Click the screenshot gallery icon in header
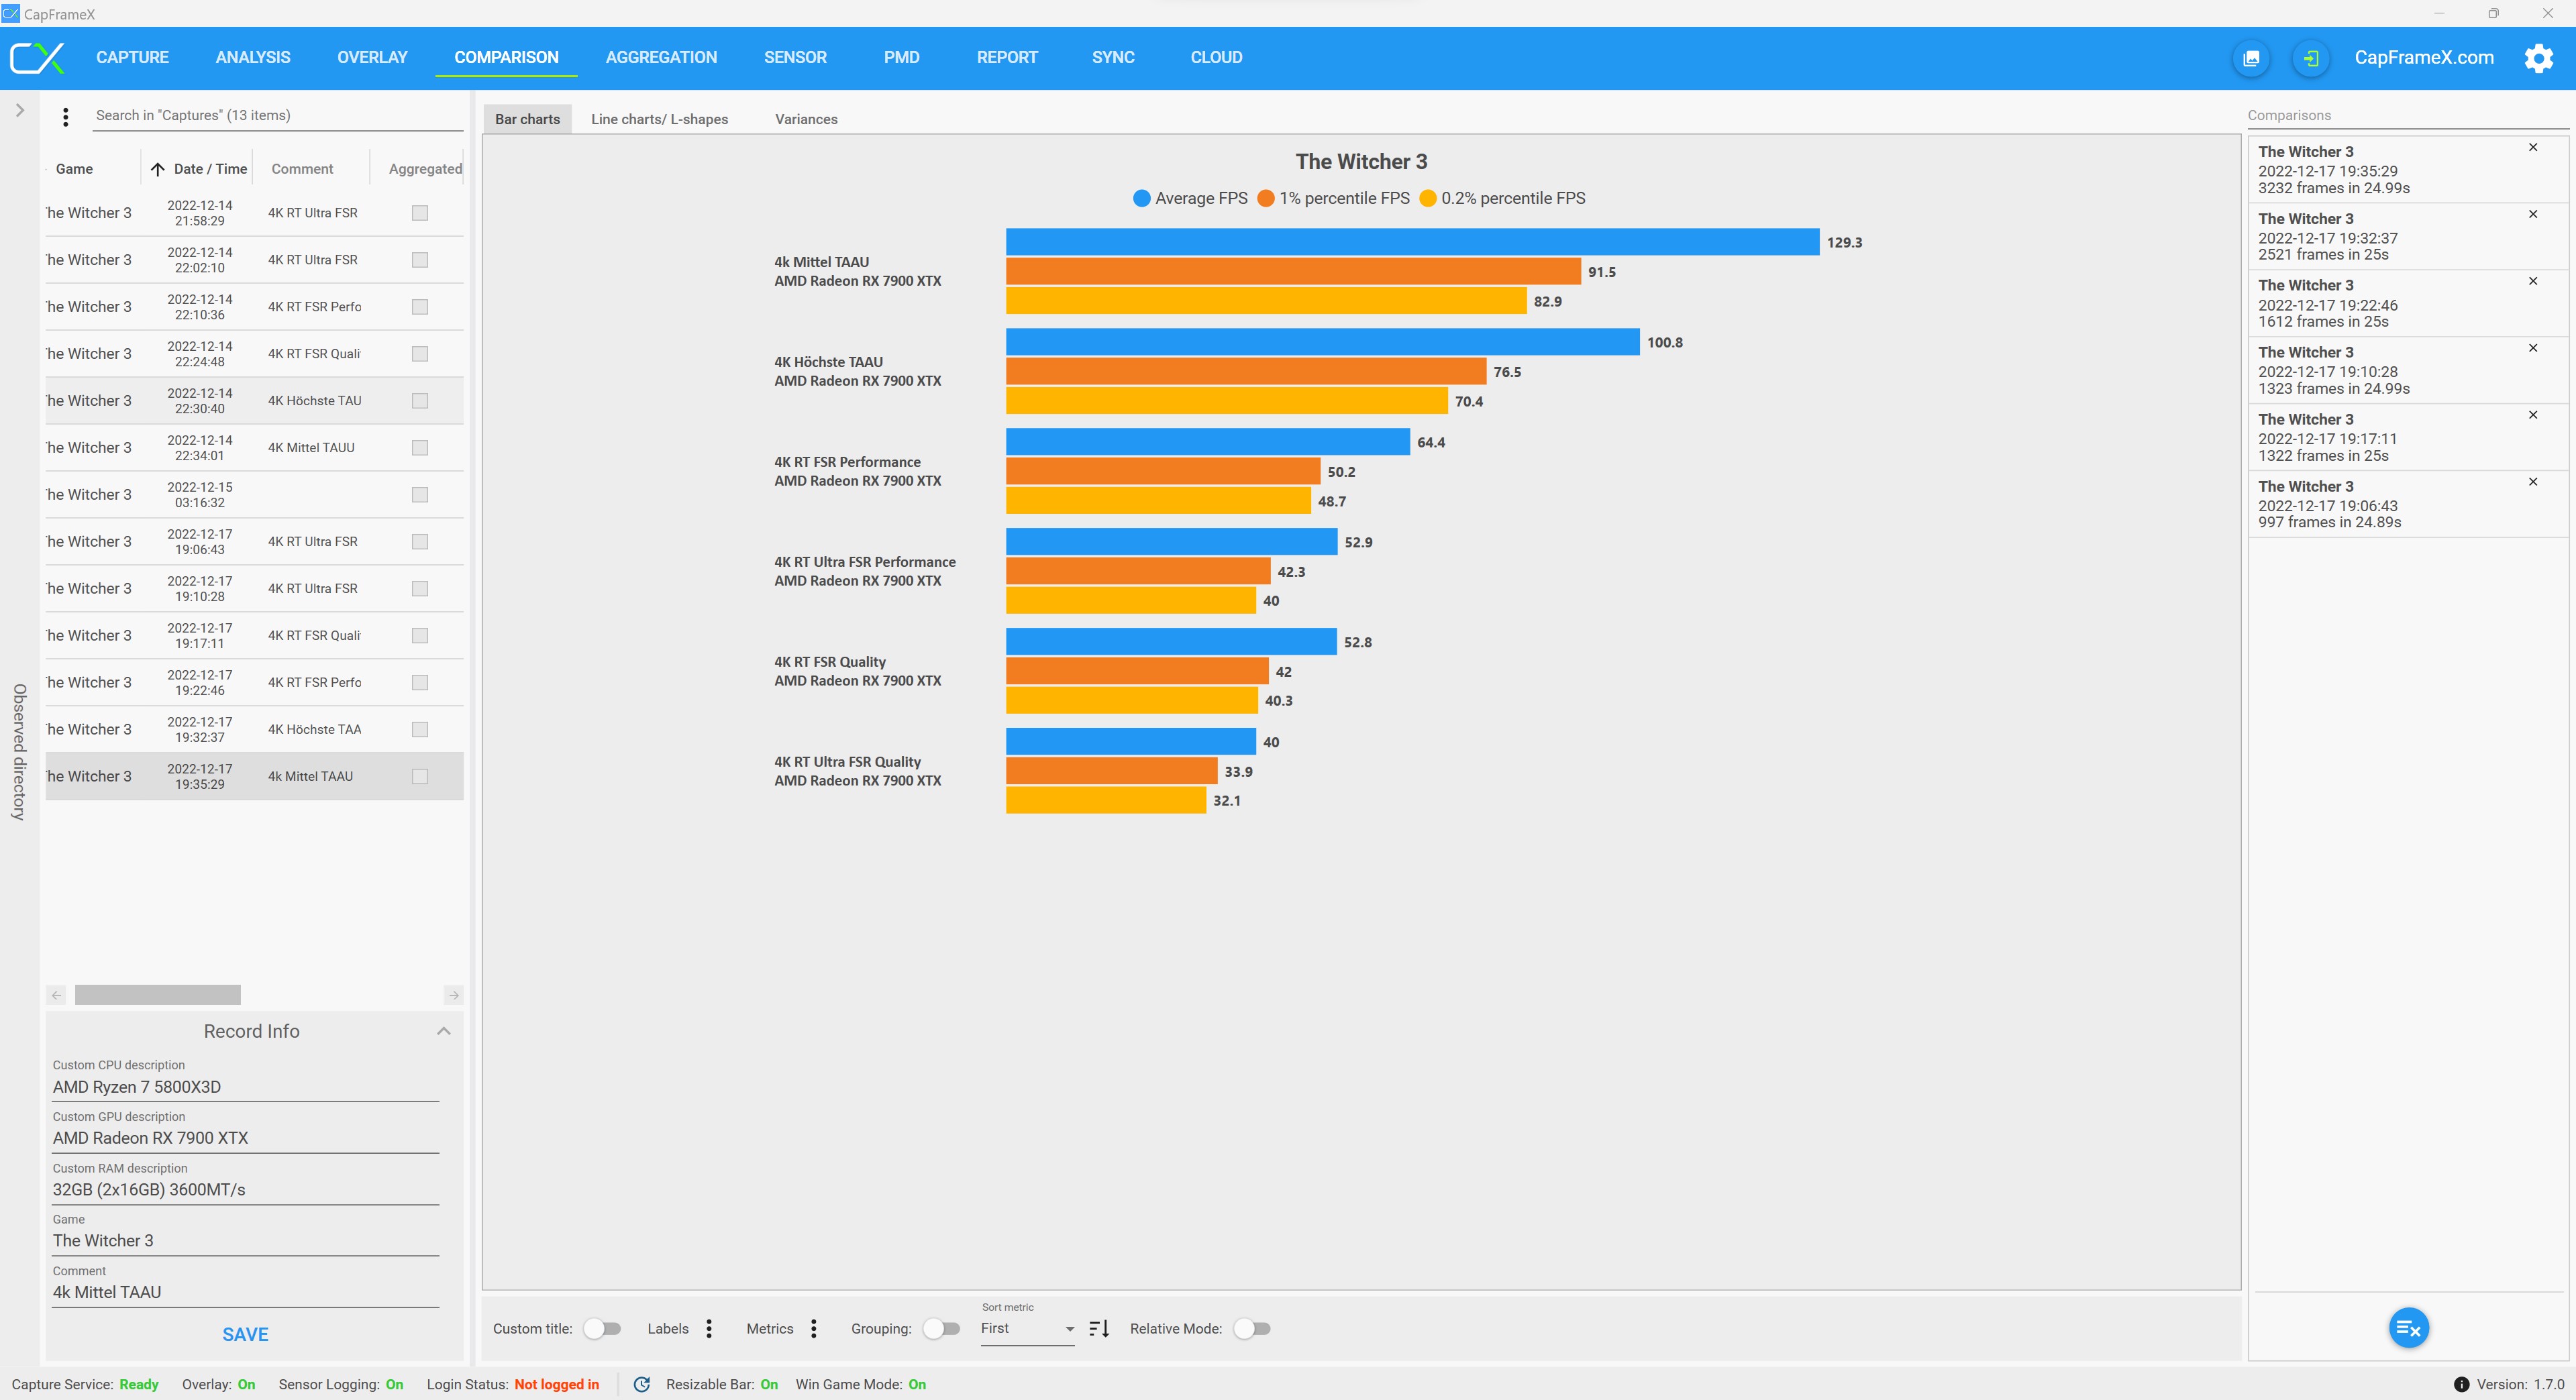 click(2251, 58)
